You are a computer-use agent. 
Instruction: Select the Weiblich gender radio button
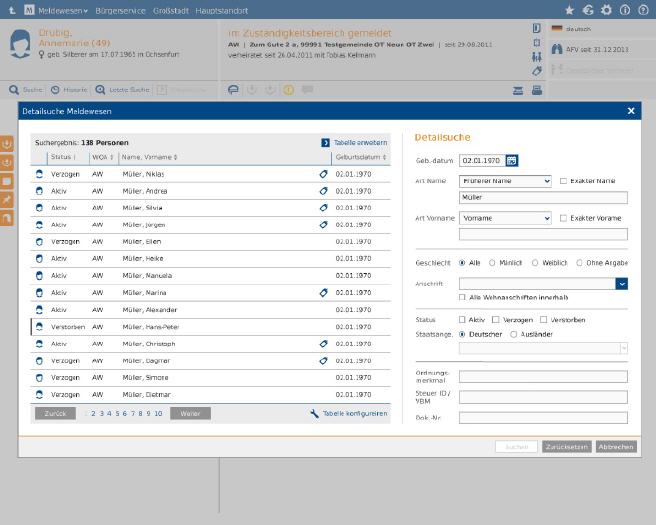point(535,263)
